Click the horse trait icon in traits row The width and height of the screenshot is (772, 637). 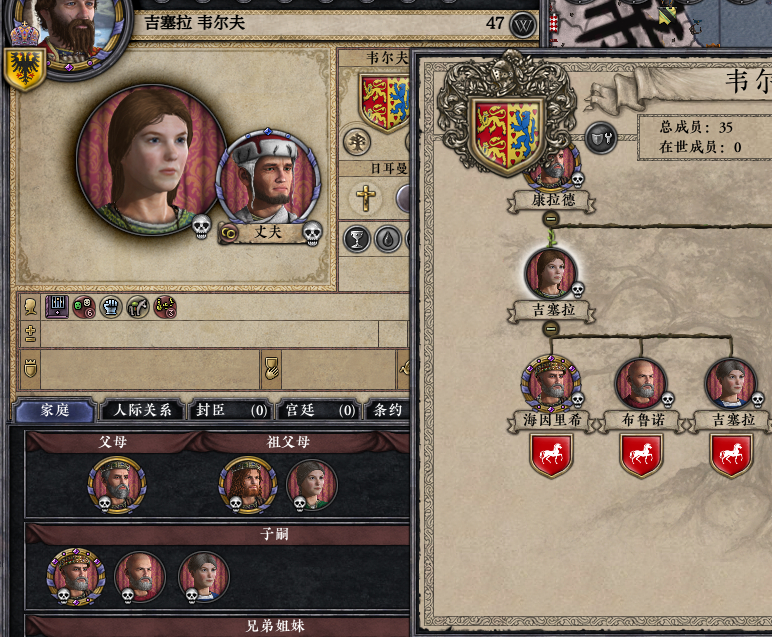click(138, 307)
